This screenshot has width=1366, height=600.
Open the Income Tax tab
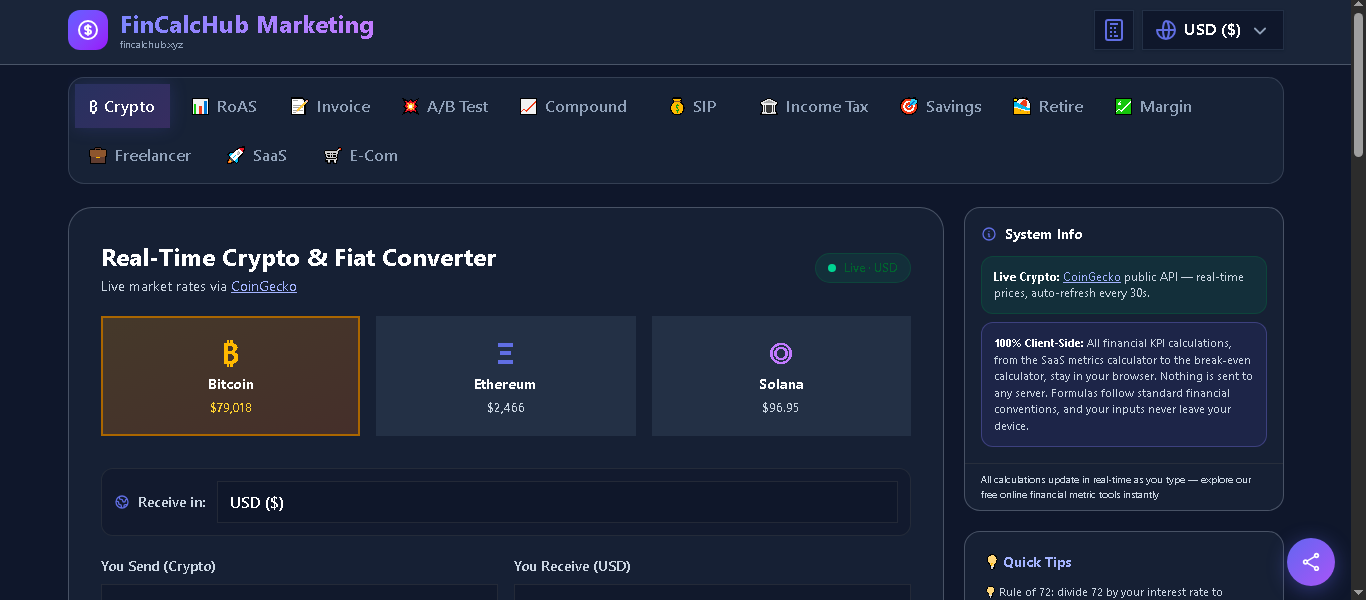point(814,106)
